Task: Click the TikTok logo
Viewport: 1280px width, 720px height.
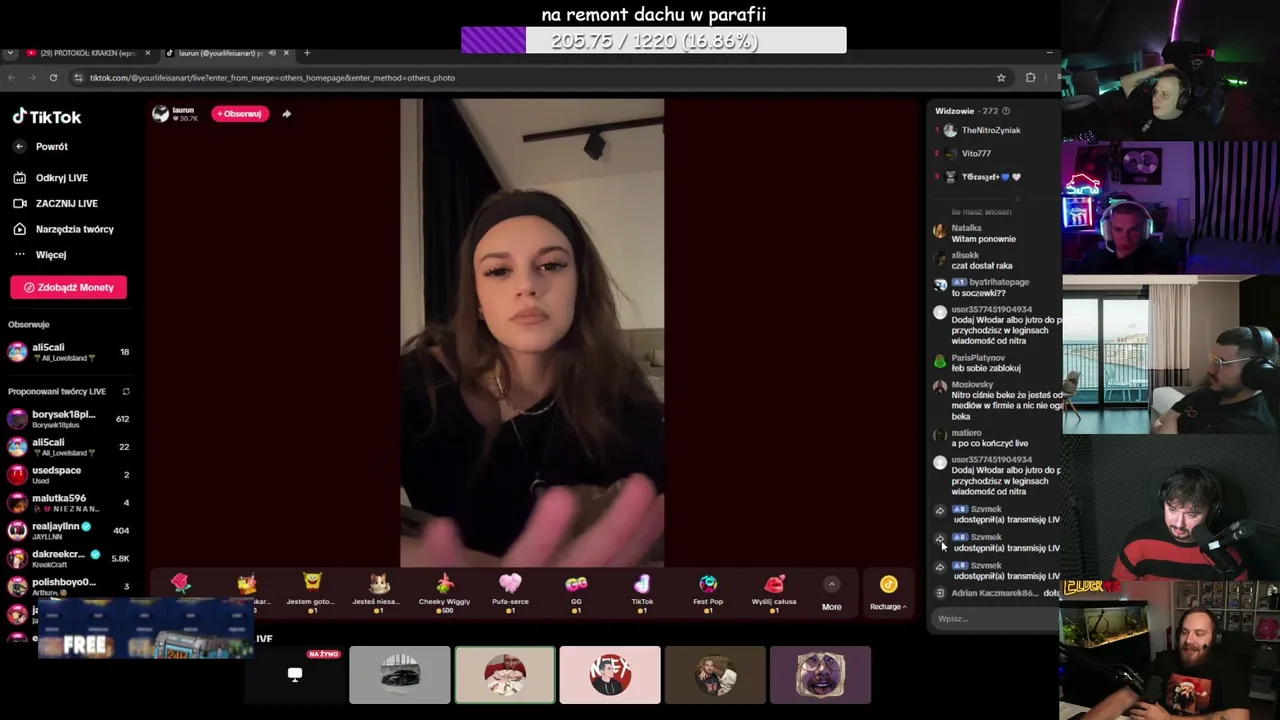Action: coord(47,117)
